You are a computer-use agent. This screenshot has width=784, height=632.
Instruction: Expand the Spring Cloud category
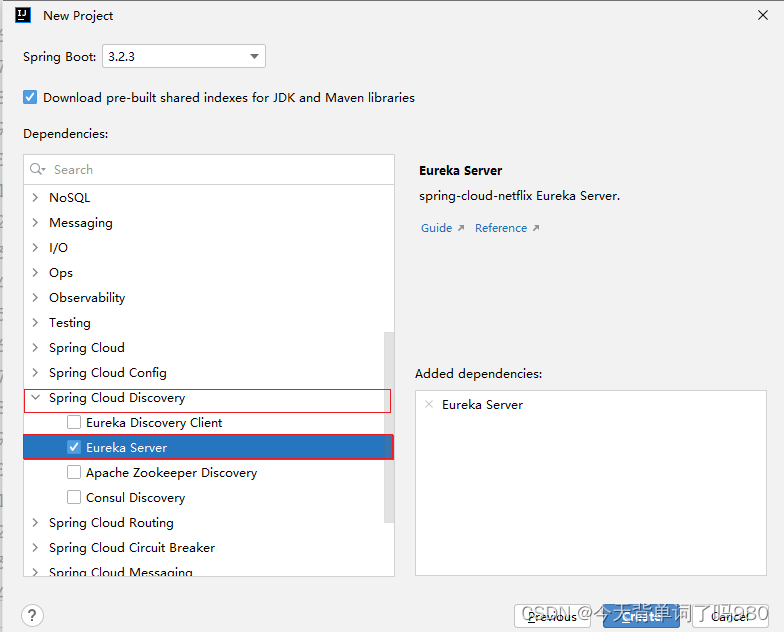click(x=35, y=348)
